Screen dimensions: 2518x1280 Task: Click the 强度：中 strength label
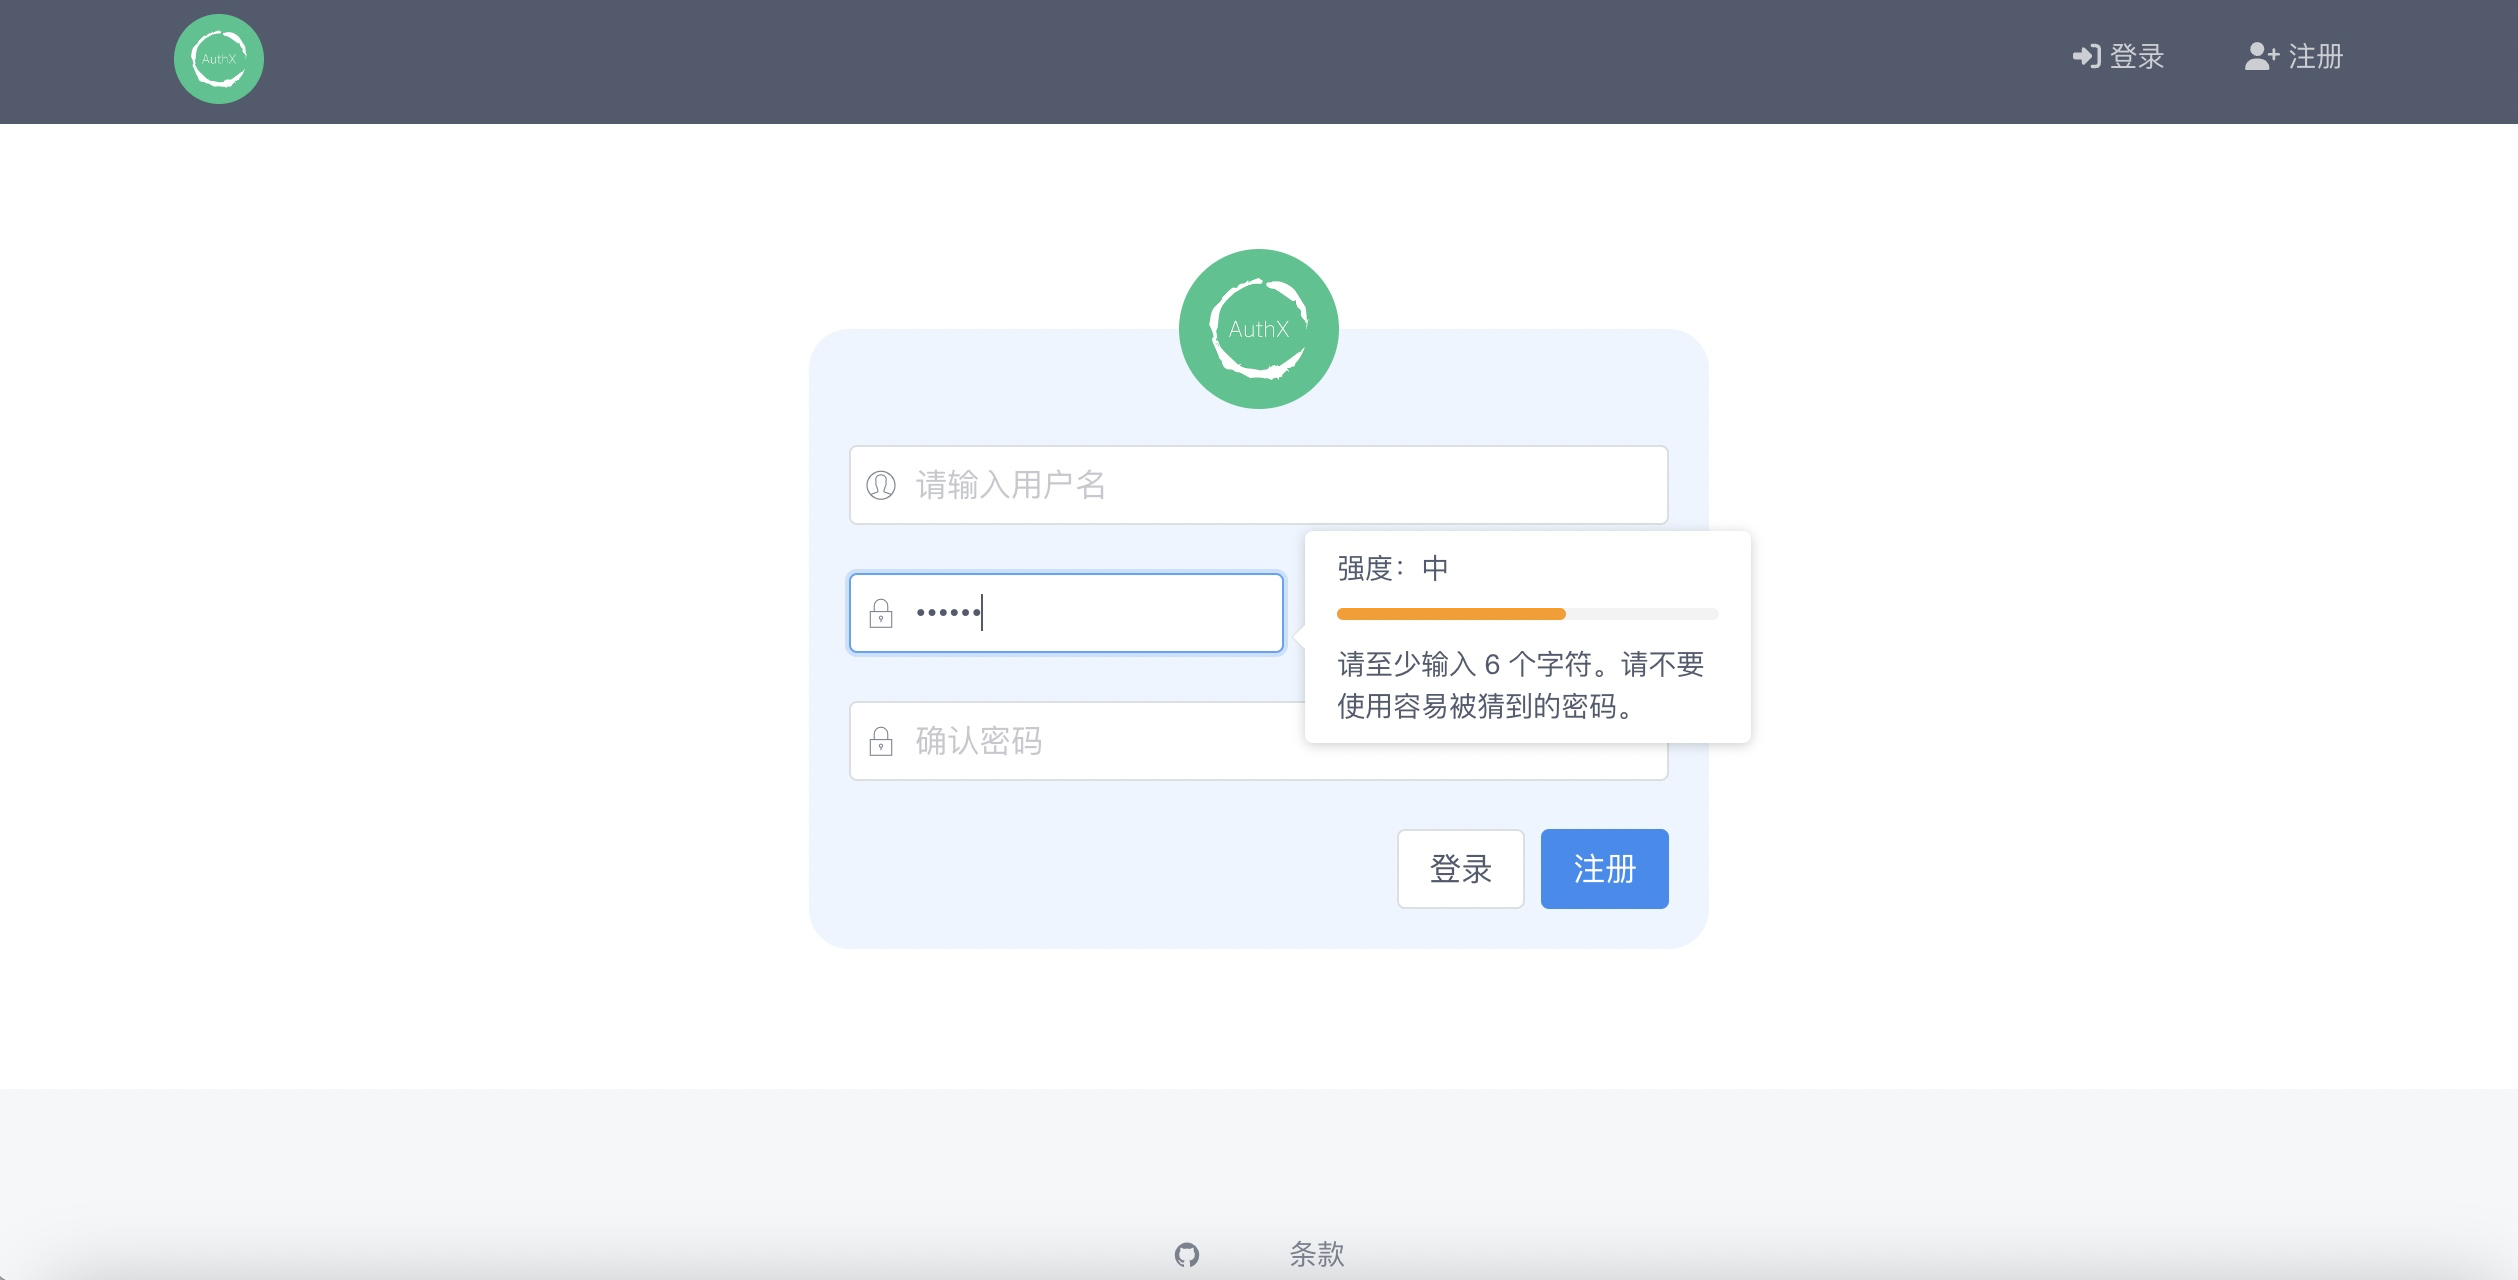[x=1393, y=568]
